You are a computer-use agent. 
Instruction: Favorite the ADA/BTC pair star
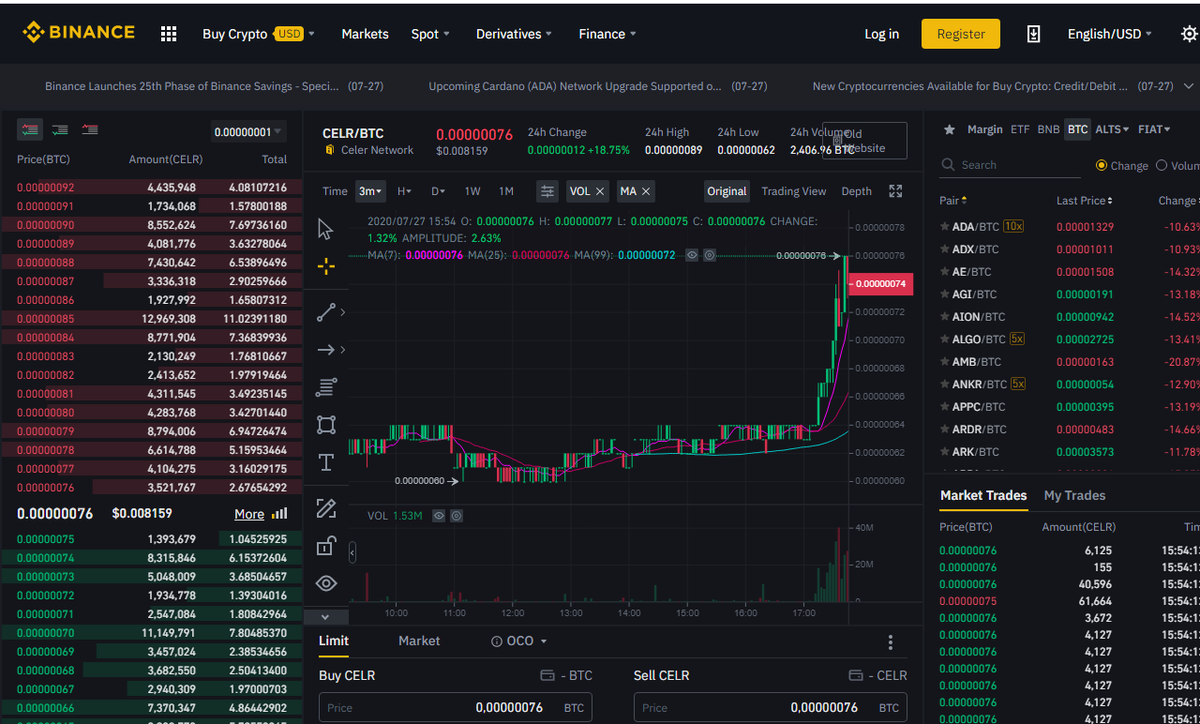[945, 227]
